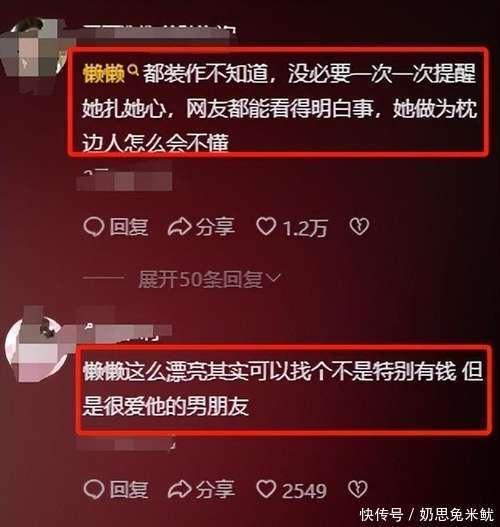Like the second comment with 2549 likes
This screenshot has height=527, width=500.
(266, 489)
